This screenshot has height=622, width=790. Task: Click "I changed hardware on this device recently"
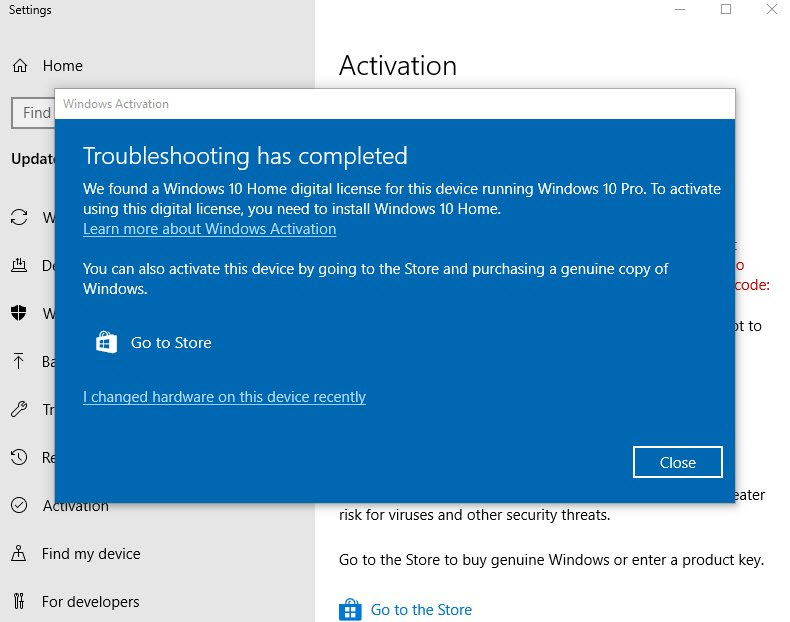point(224,397)
